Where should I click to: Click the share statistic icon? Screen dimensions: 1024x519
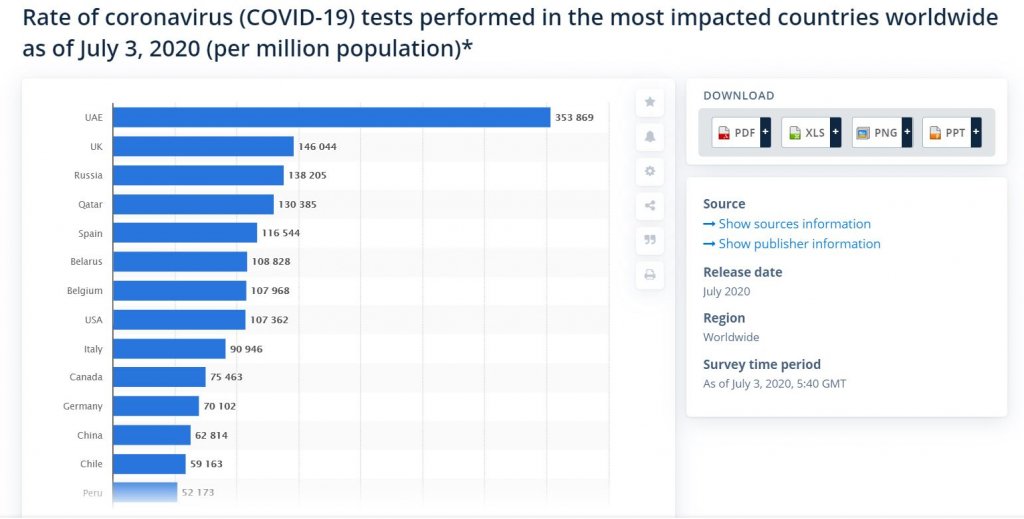click(650, 206)
